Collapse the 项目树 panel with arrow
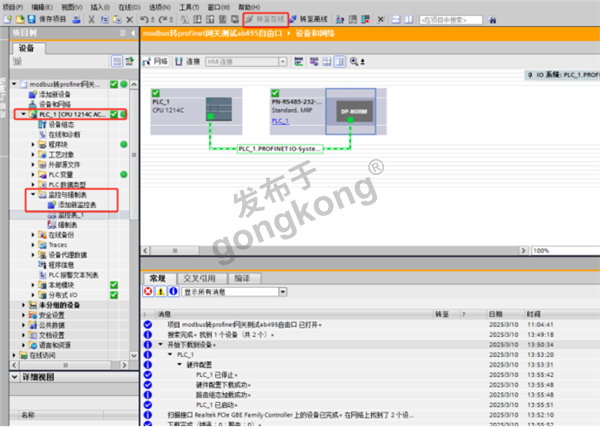The height and width of the screenshot is (427, 600). point(133,33)
